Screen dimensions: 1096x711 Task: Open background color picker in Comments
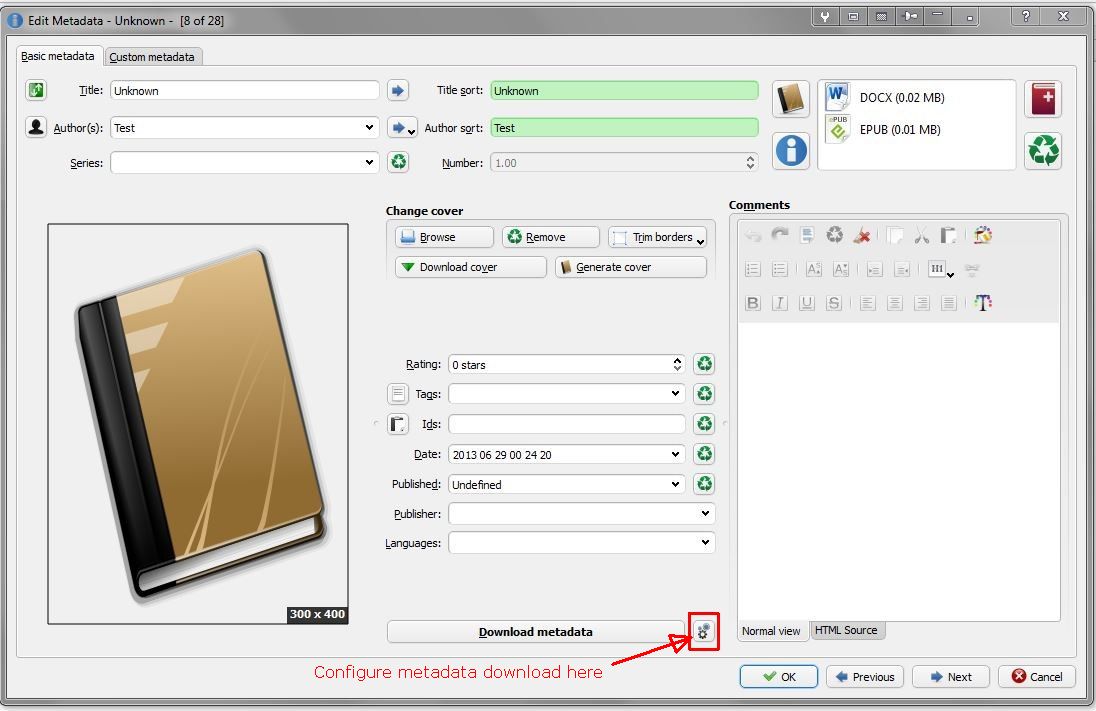[x=983, y=236]
